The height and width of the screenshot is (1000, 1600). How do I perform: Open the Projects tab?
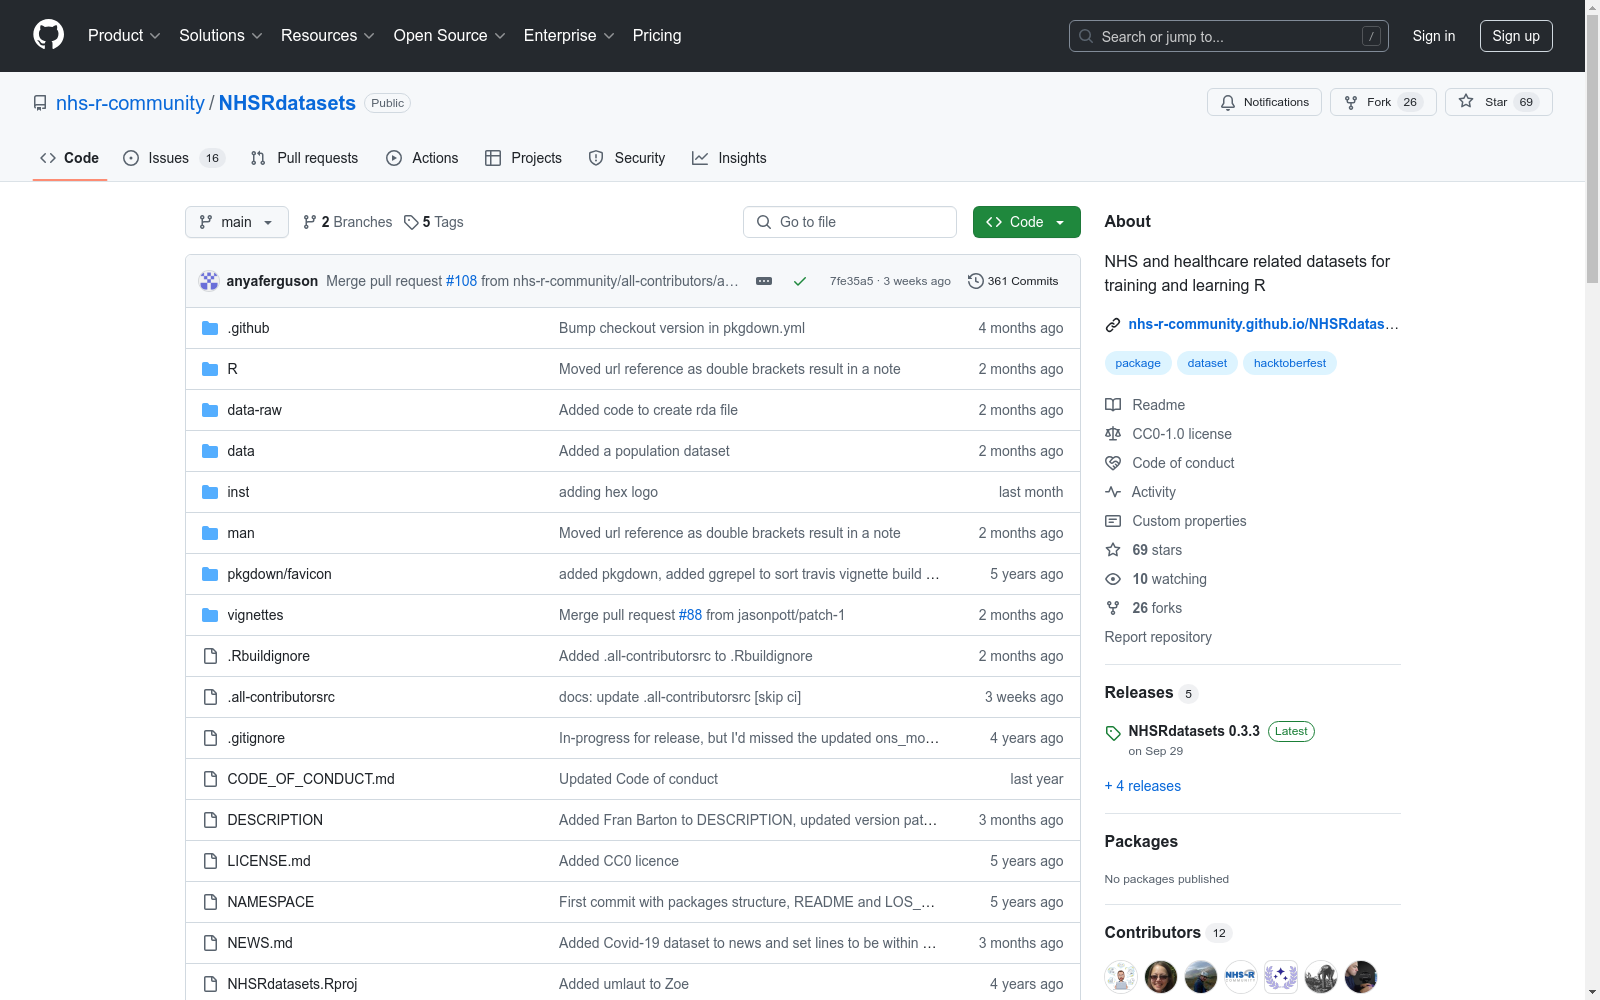(x=523, y=158)
